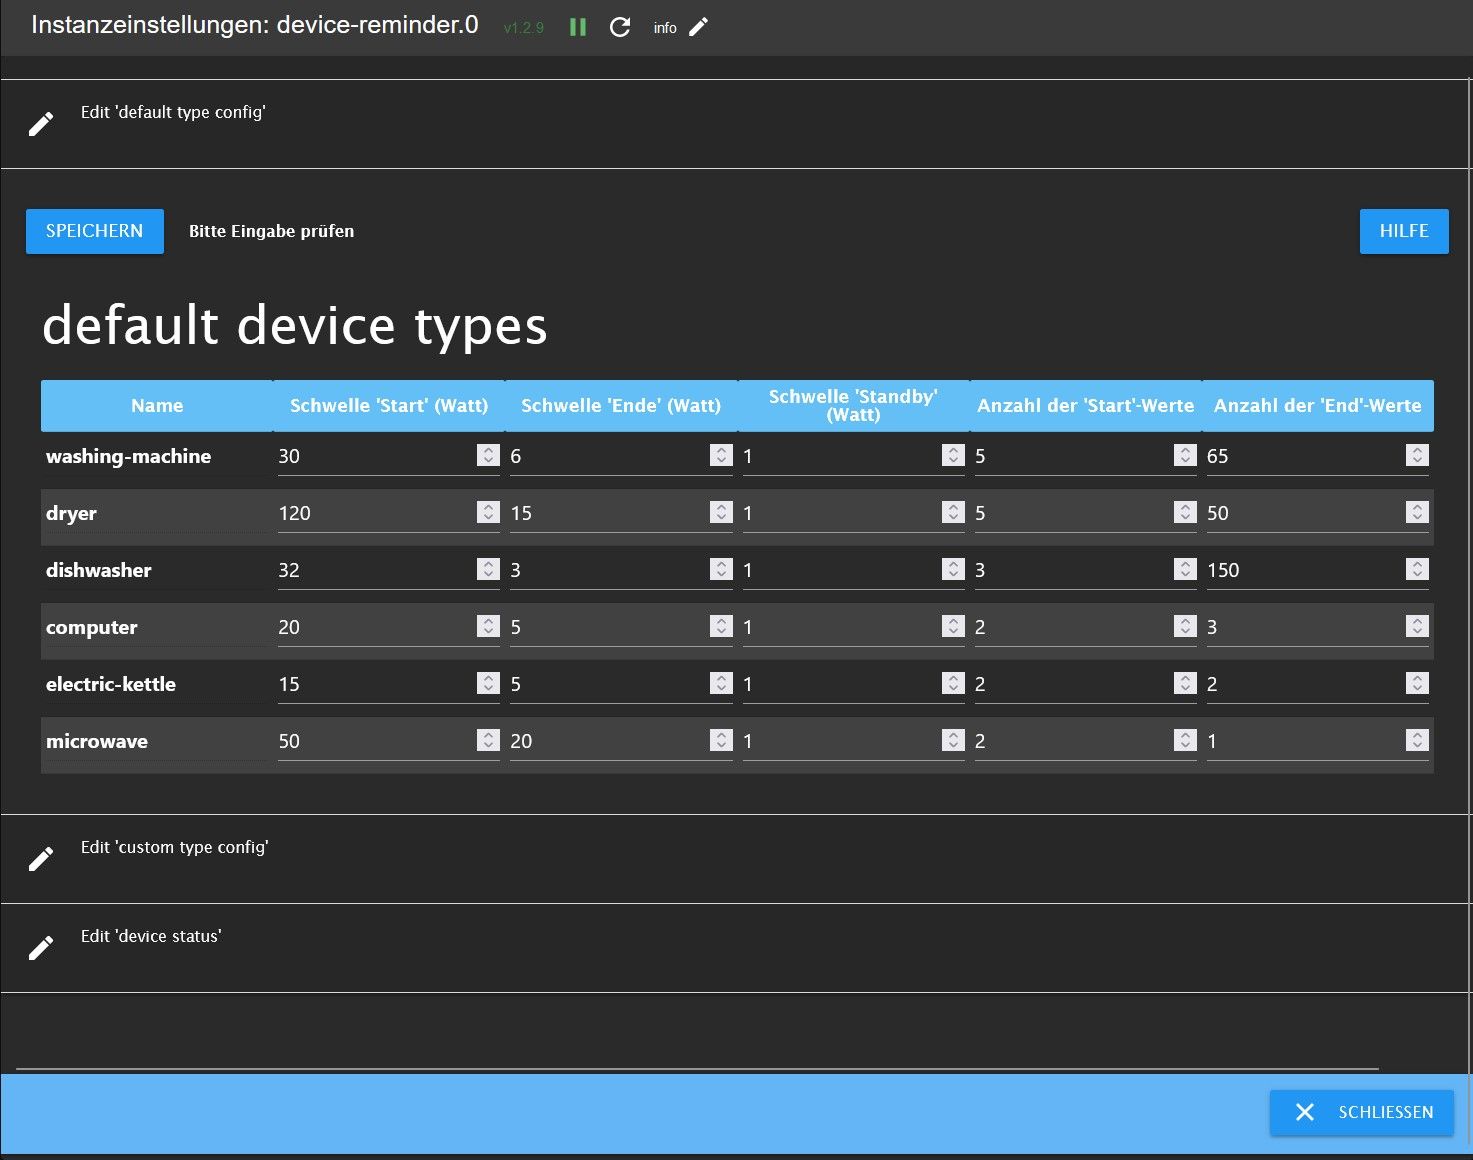
Task: Adjust washing-machine end threshold stepper
Action: pyautogui.click(x=721, y=455)
